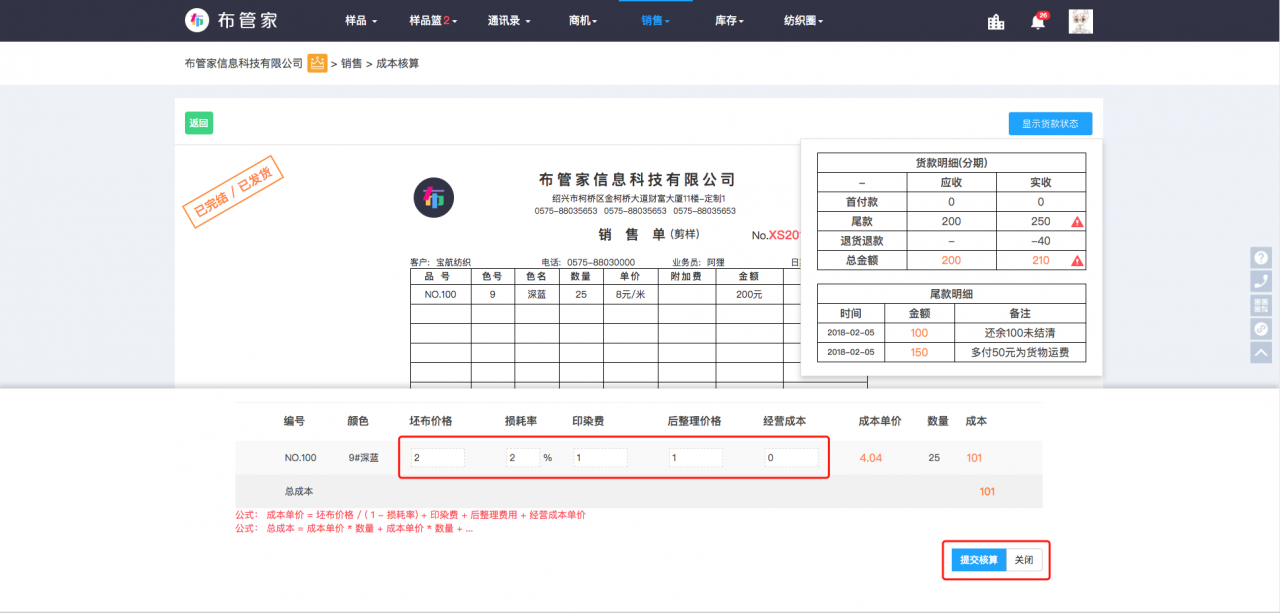The image size is (1280, 613).
Task: Click the 成本 column header
Action: (x=976, y=421)
